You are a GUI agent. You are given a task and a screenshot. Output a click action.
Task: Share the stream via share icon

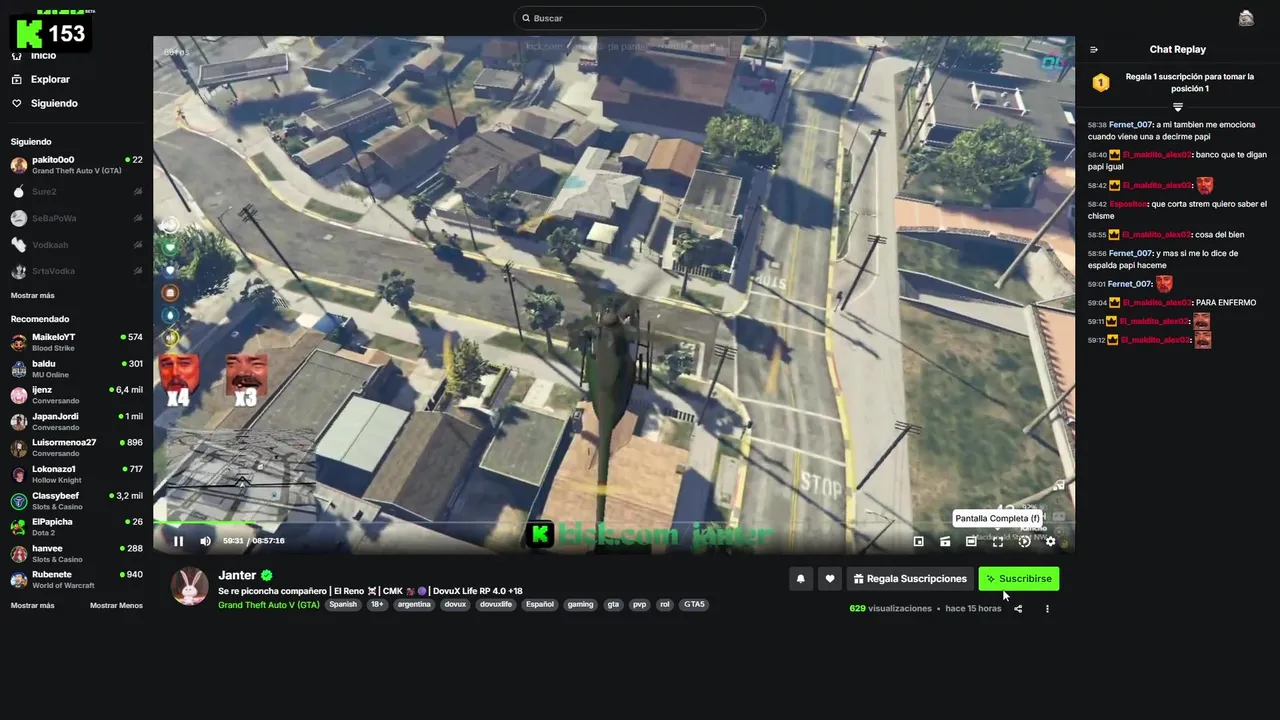(1018, 608)
